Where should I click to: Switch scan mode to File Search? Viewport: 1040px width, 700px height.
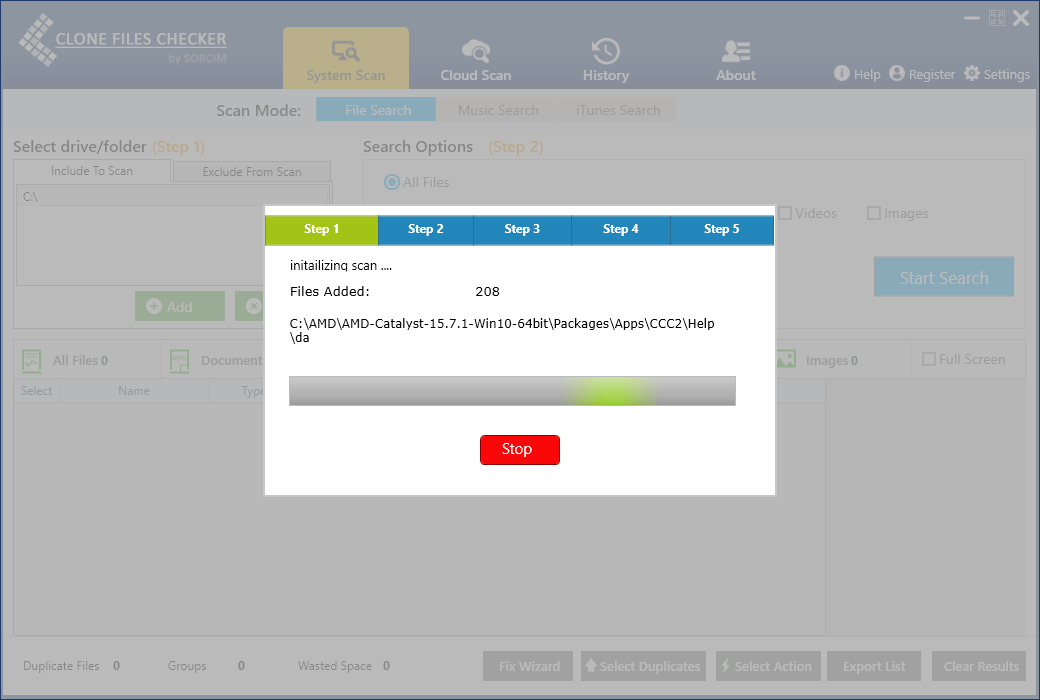click(376, 109)
